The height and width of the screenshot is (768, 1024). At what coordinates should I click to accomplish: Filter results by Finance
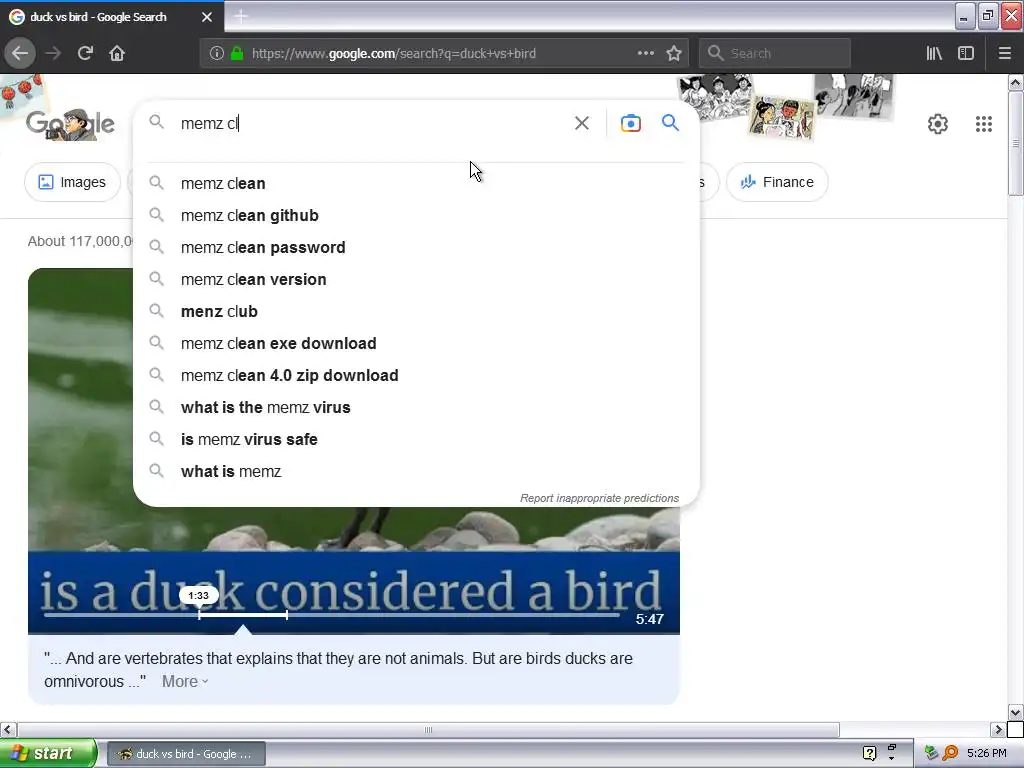click(777, 182)
